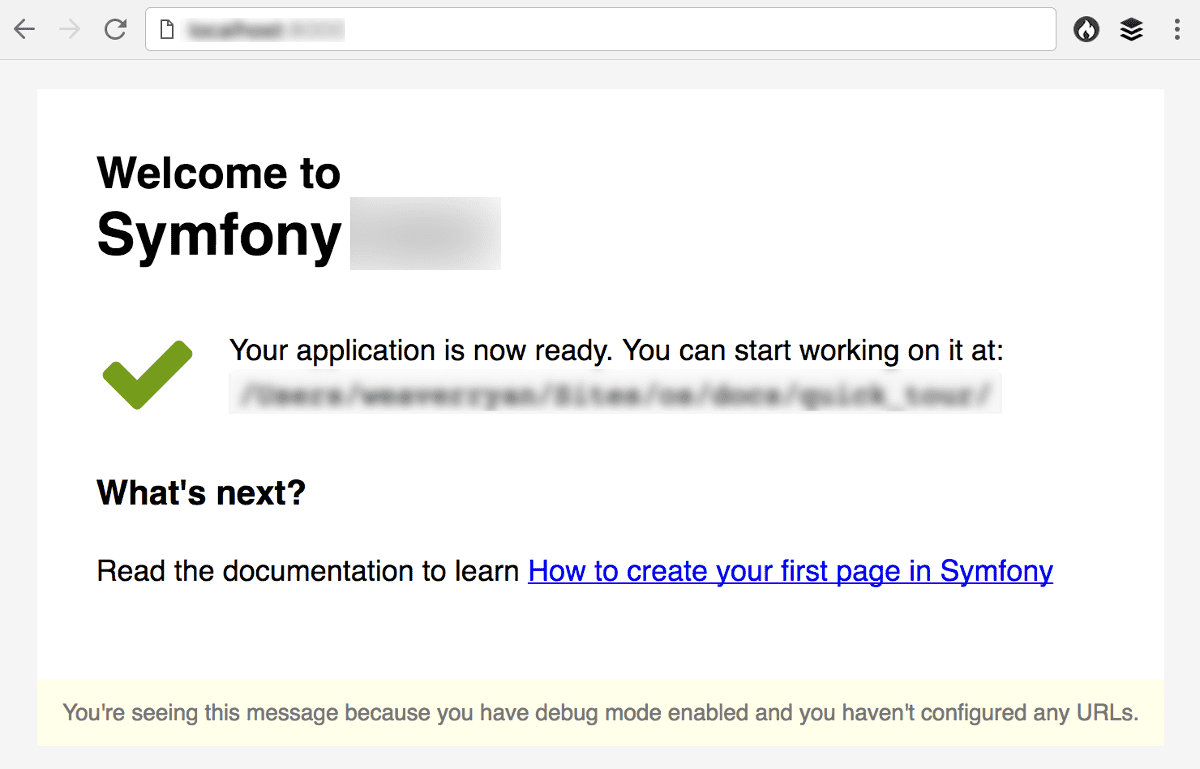Viewport: 1200px width, 769px height.
Task: Click the blurred URL text in address bar
Action: point(265,31)
